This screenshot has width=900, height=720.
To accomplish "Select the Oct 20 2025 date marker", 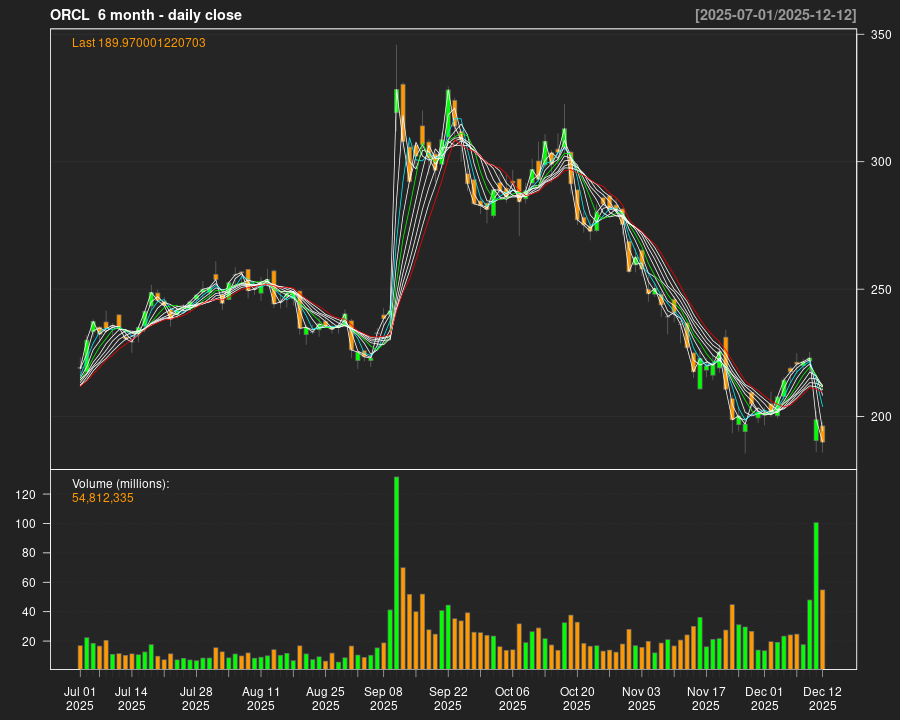I will pyautogui.click(x=577, y=698).
